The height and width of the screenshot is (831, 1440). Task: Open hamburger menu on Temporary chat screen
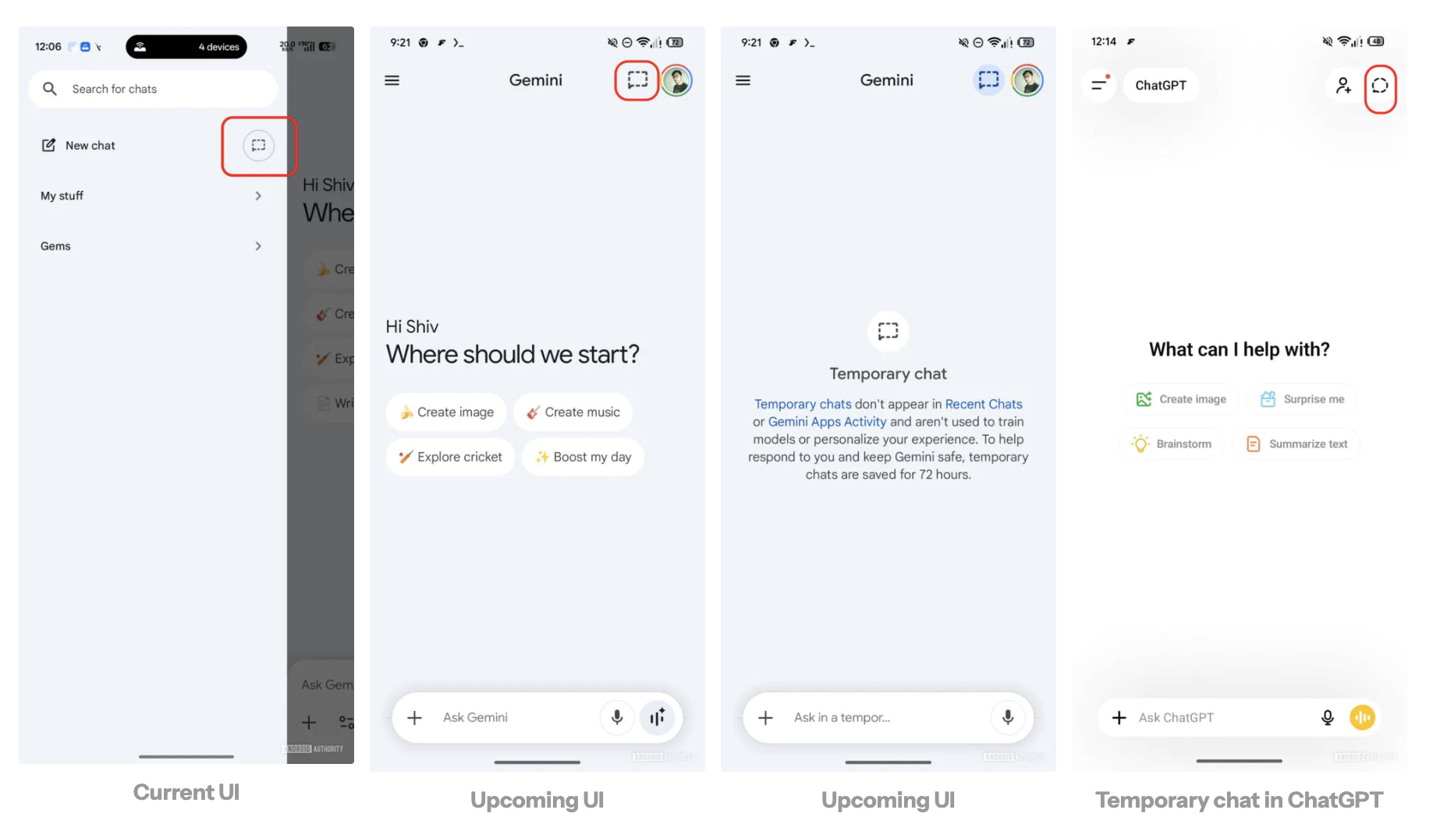click(743, 80)
